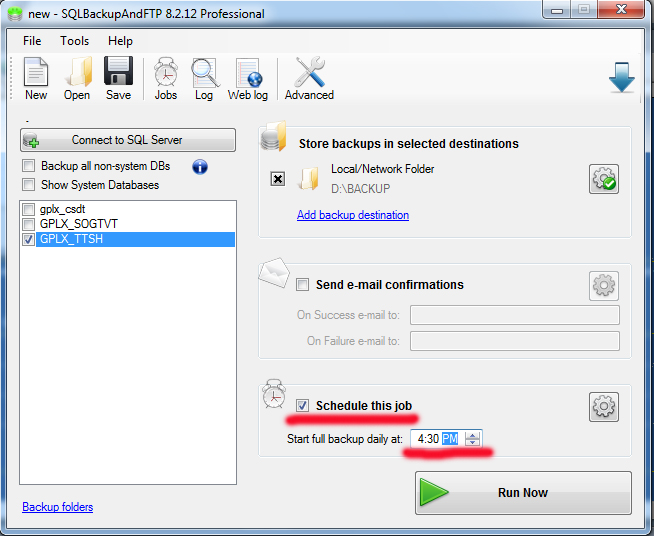This screenshot has height=536, width=654.
Task: Minimize the SQLBackupAndFTP window
Action: pos(557,10)
